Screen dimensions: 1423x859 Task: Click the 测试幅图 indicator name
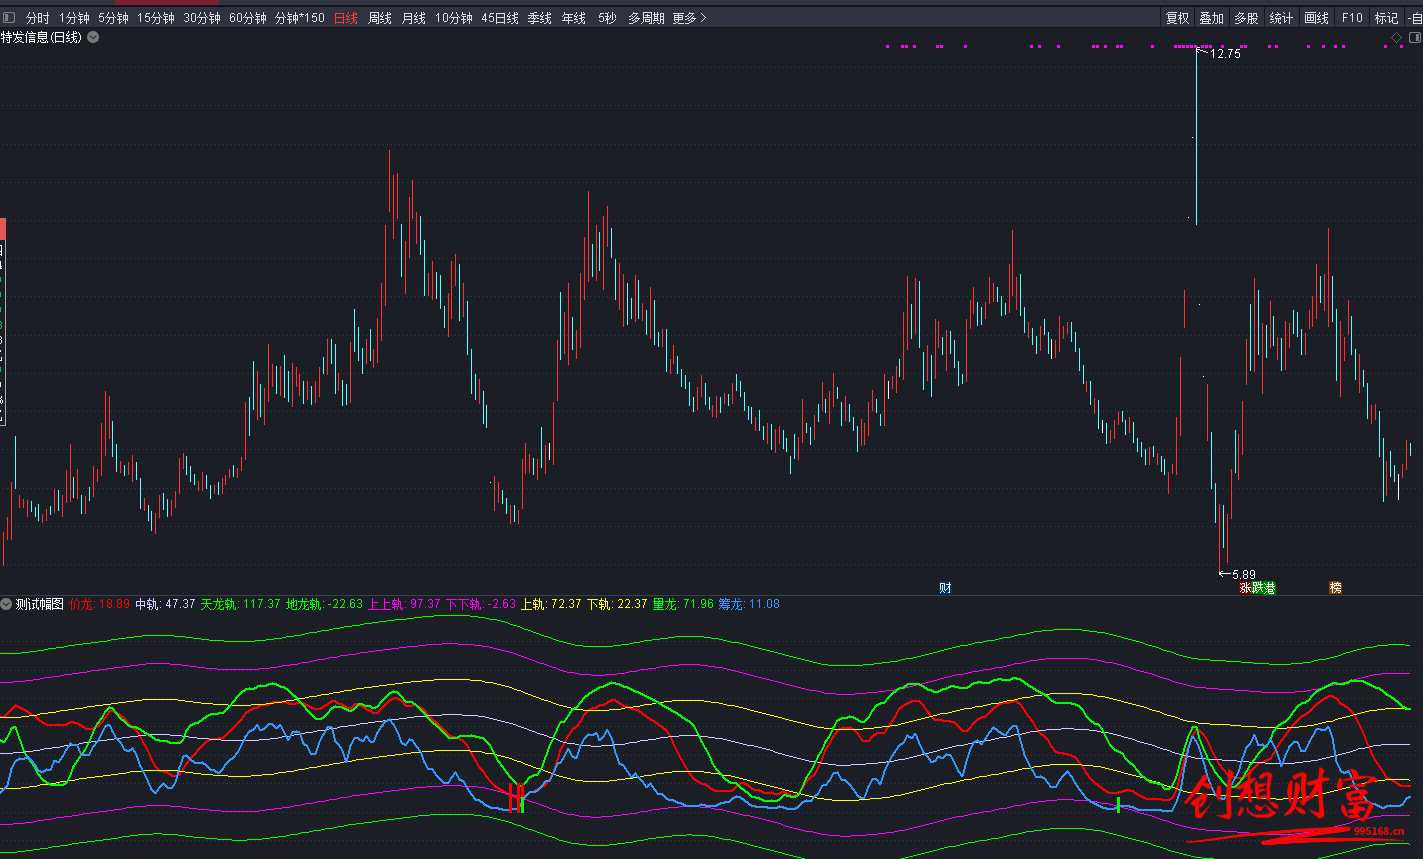[39, 604]
